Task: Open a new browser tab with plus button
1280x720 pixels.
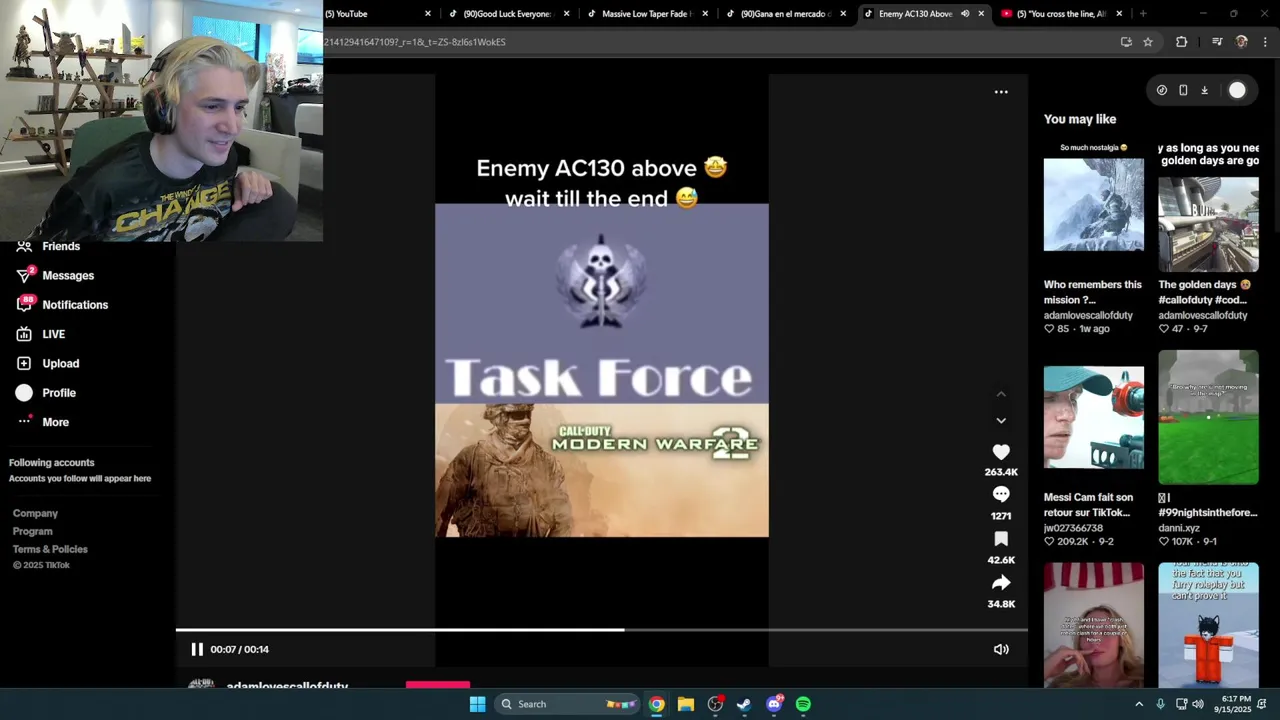Action: pos(1143,14)
